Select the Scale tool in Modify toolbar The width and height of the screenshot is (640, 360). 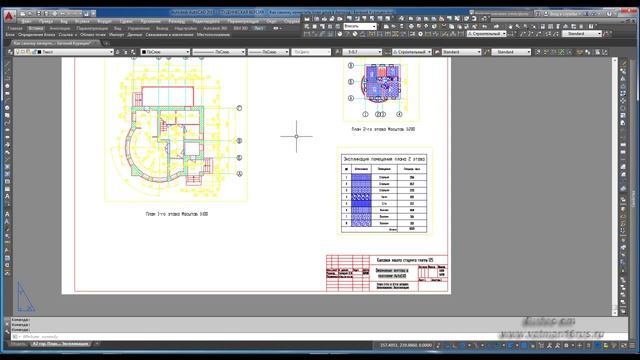coord(623,115)
